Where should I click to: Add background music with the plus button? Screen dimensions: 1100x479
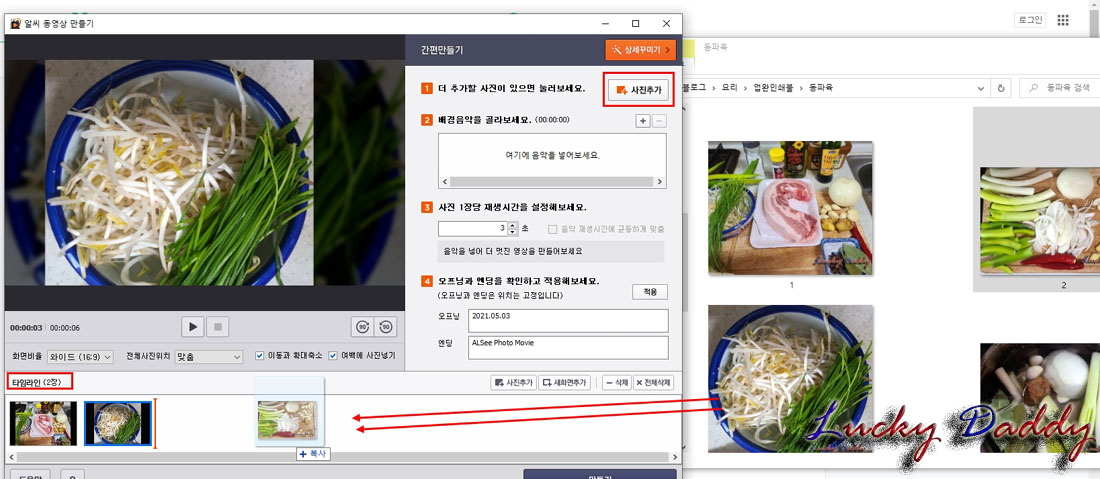click(643, 121)
